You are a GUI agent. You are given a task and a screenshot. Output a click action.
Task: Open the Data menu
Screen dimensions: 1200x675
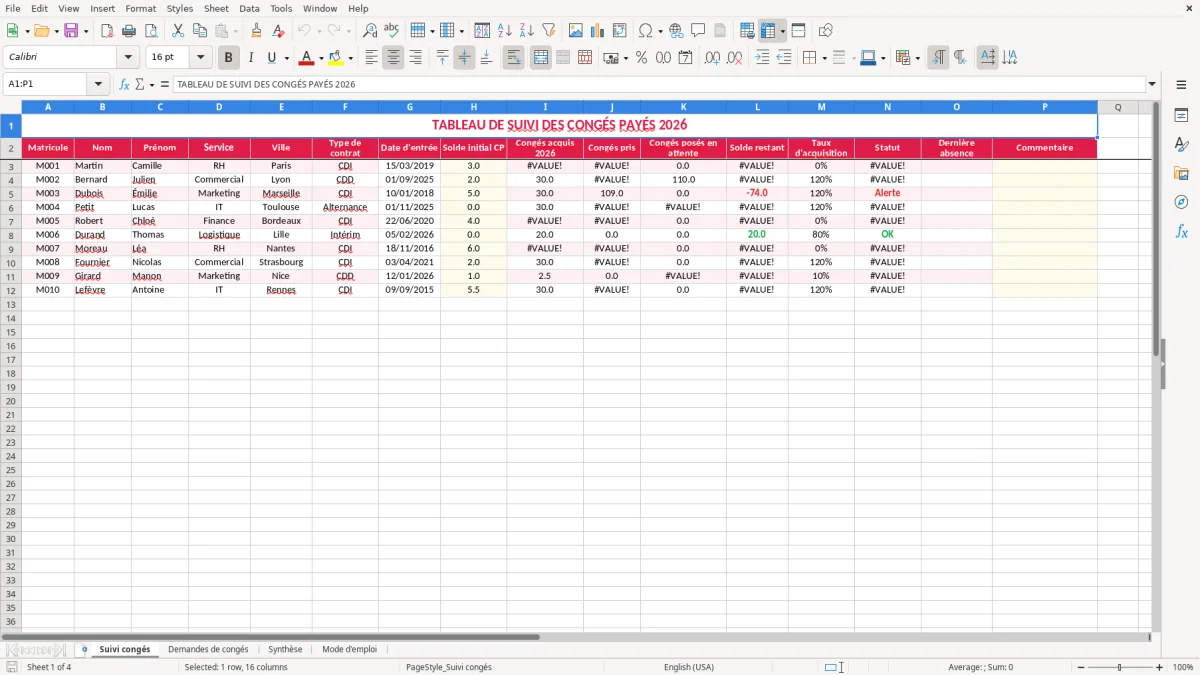coord(249,8)
